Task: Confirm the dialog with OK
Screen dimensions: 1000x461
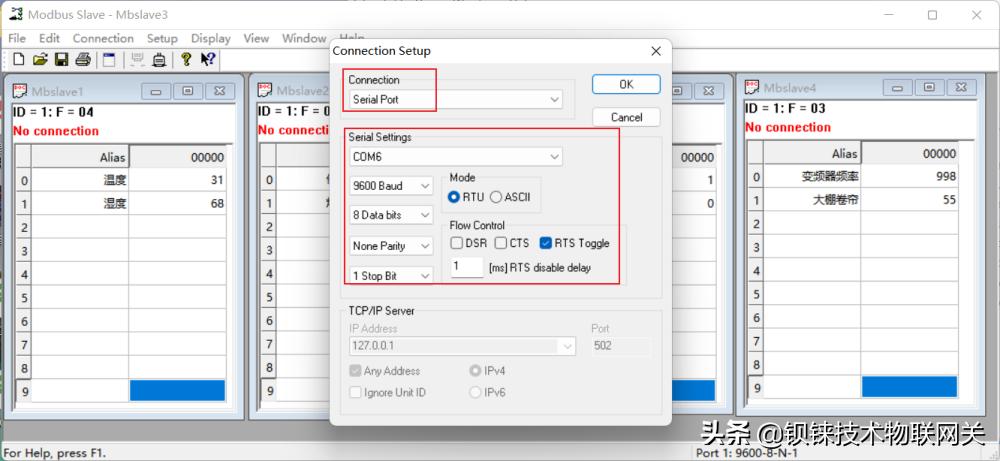Action: (x=626, y=84)
